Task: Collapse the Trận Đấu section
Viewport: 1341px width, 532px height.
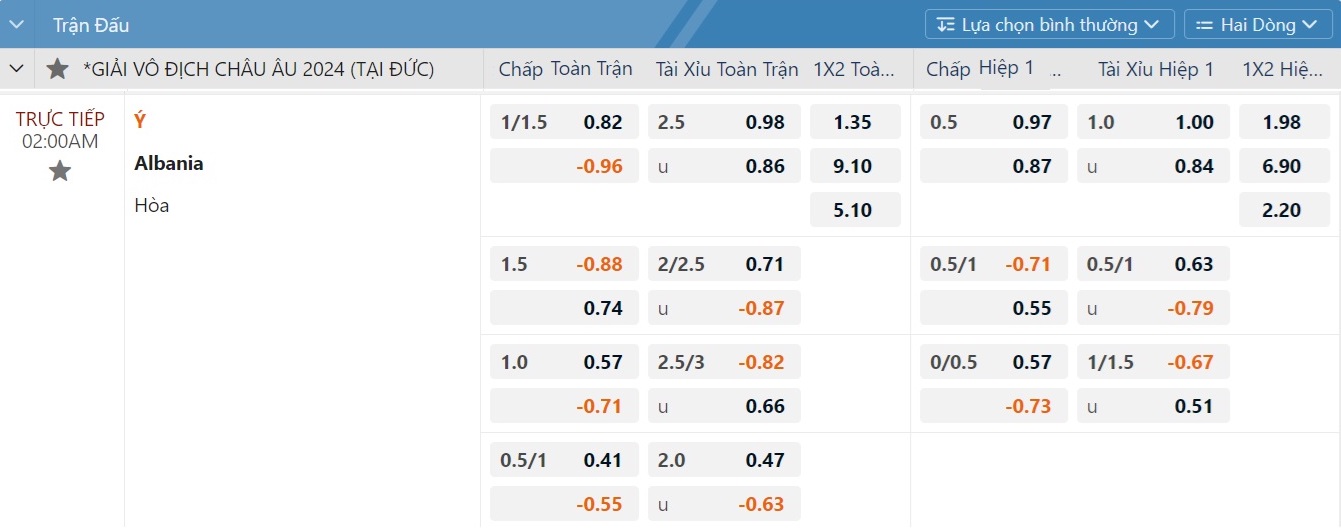Action: click(16, 25)
